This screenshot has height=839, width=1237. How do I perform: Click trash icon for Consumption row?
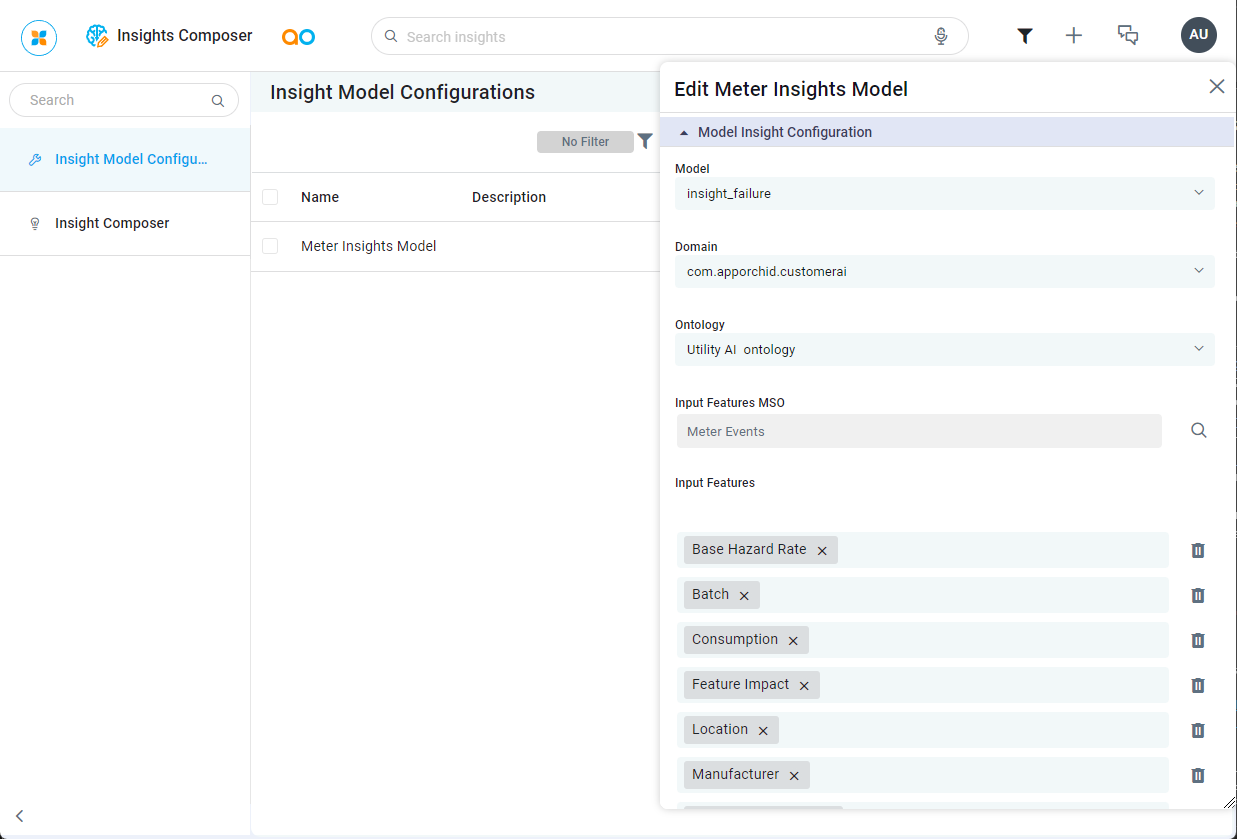(1197, 640)
